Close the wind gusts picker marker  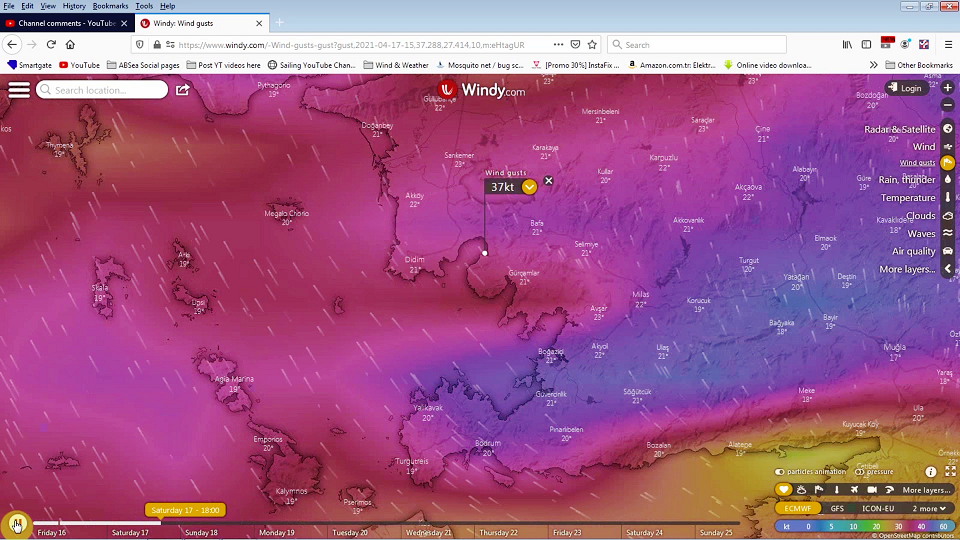(549, 181)
